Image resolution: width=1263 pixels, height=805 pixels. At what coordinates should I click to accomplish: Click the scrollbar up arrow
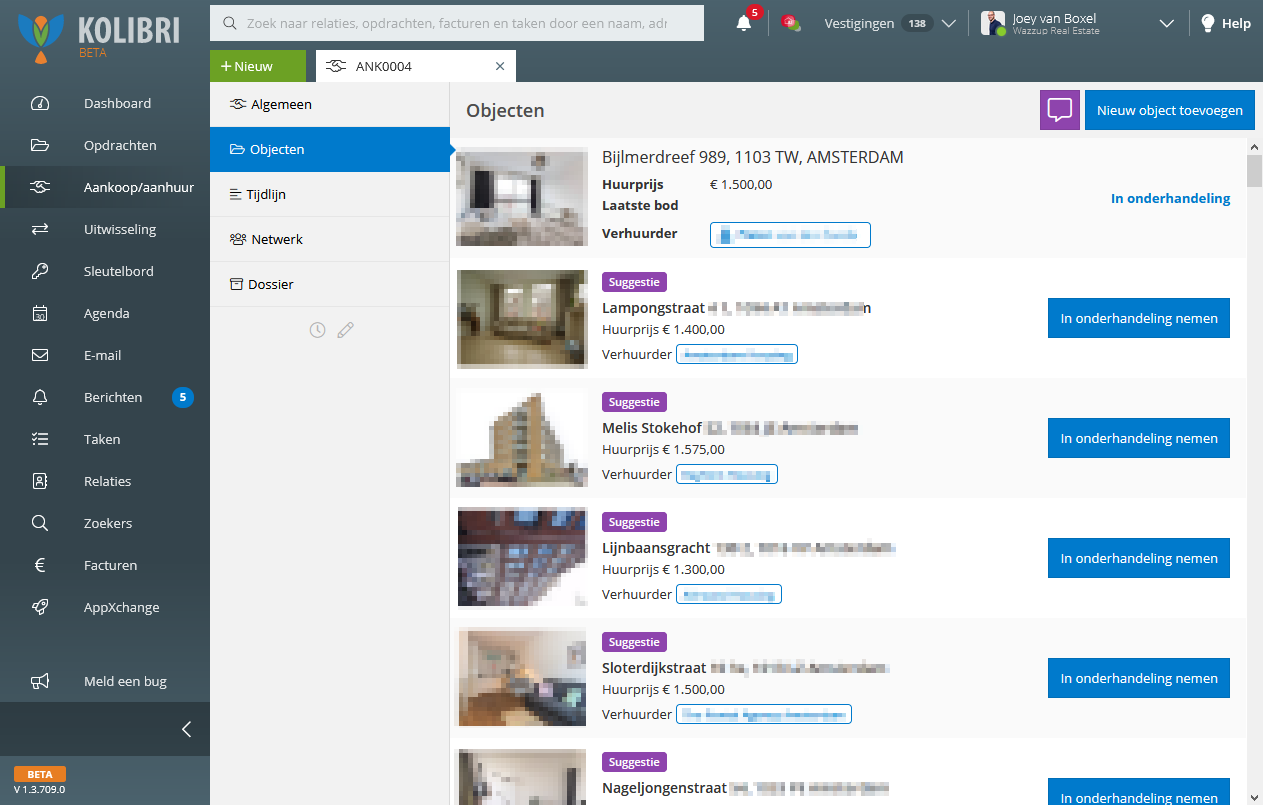[x=1254, y=147]
